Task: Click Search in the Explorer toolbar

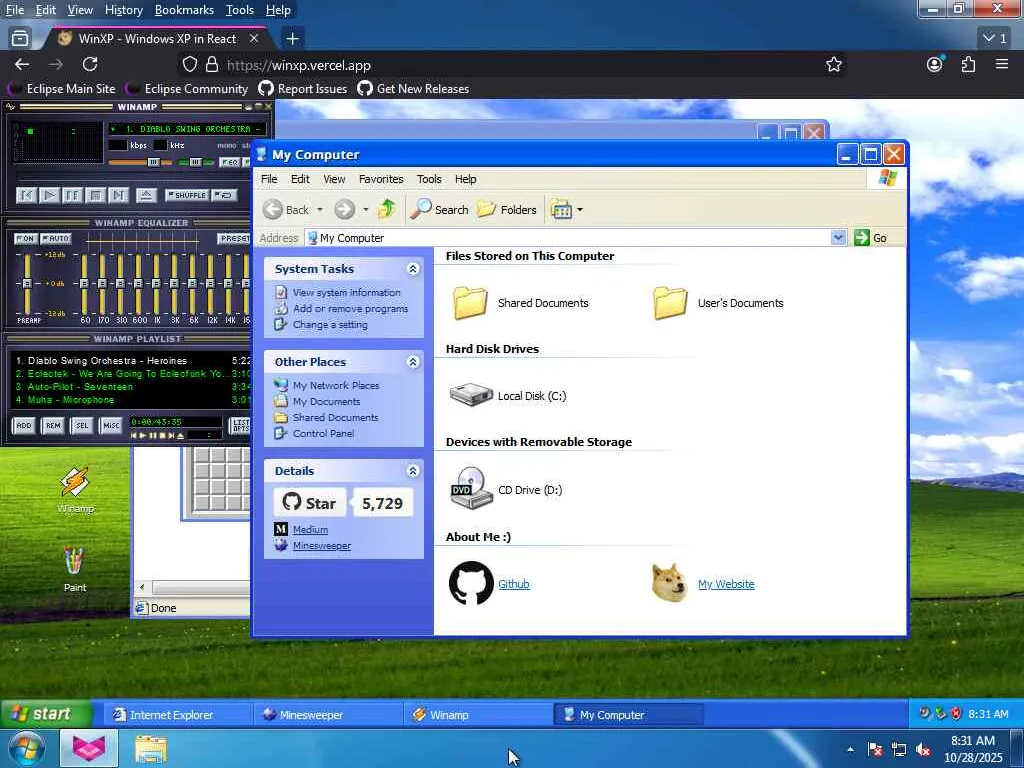Action: (x=439, y=210)
